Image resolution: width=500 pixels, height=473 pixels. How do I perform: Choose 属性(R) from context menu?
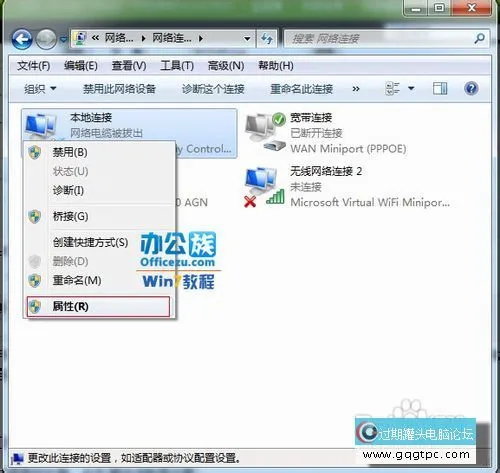click(98, 307)
